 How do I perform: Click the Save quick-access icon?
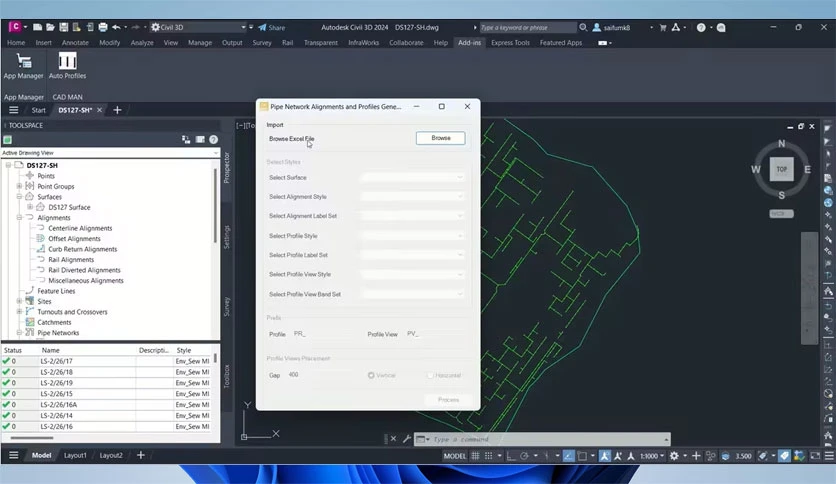(63, 27)
